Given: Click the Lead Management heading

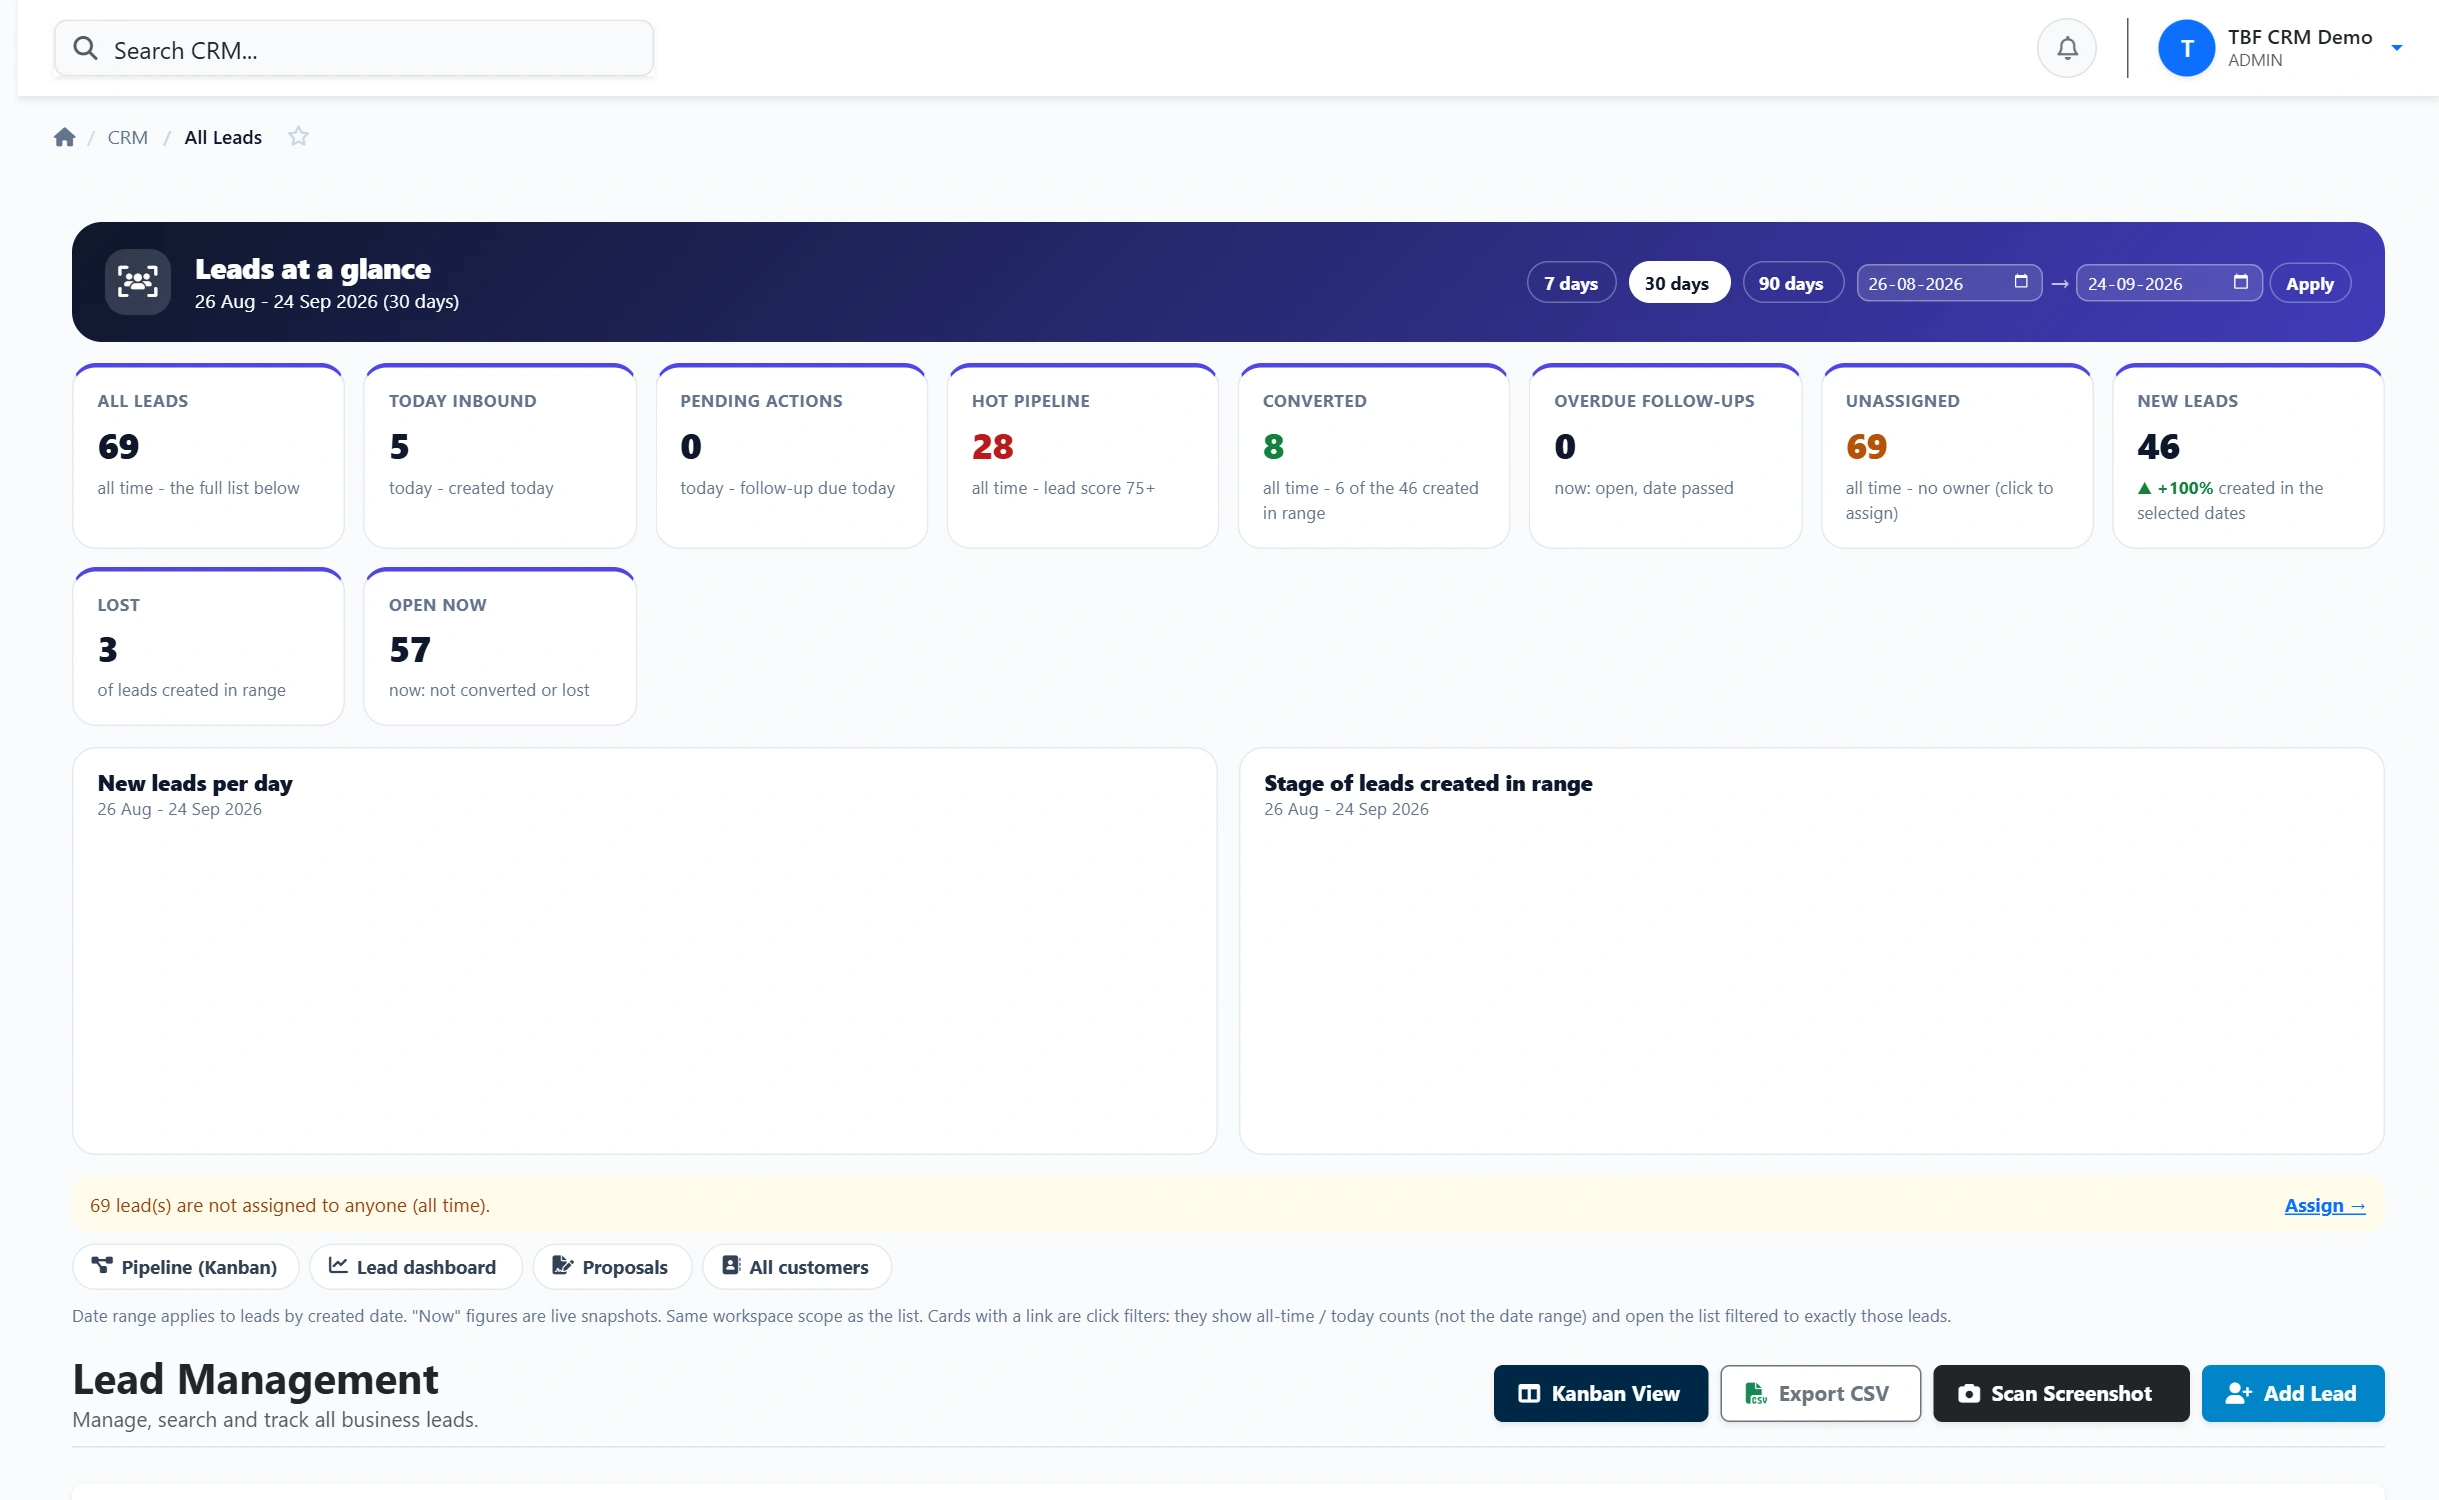Looking at the screenshot, I should pos(255,1380).
